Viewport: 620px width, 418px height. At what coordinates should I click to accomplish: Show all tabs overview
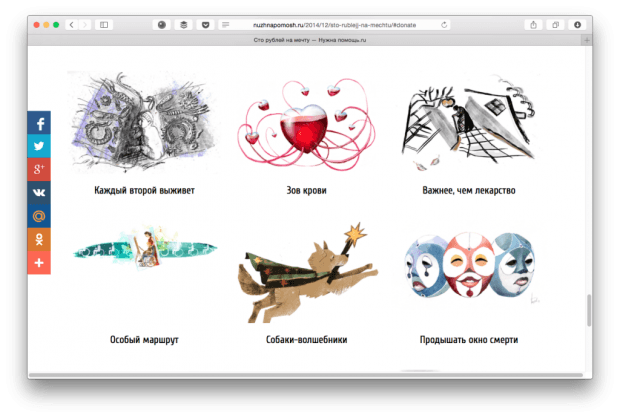click(x=554, y=24)
